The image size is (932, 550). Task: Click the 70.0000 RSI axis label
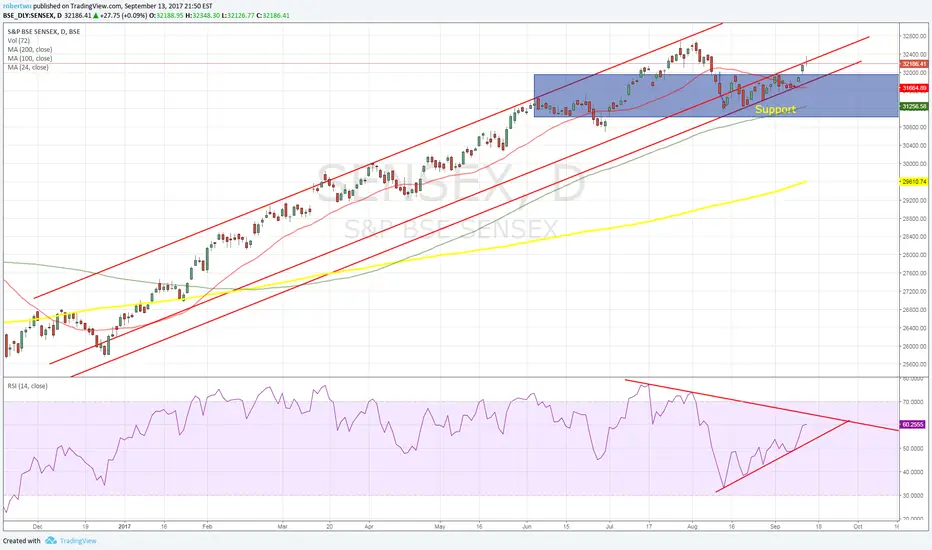coord(913,402)
